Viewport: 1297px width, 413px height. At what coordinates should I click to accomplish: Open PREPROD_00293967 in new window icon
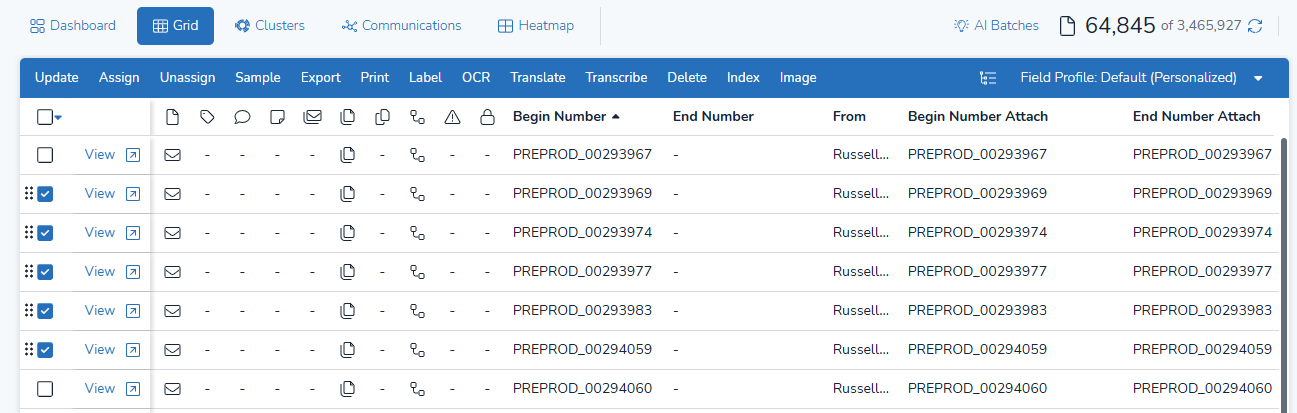[x=133, y=155]
